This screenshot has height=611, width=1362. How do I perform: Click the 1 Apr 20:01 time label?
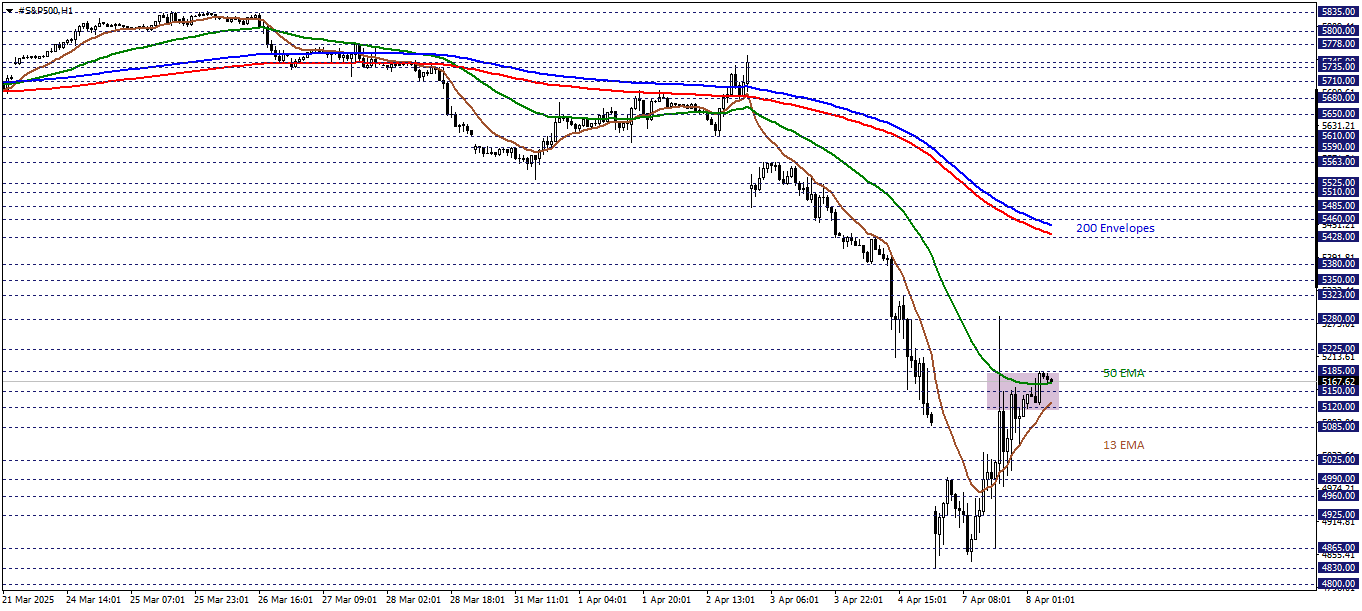click(x=667, y=600)
